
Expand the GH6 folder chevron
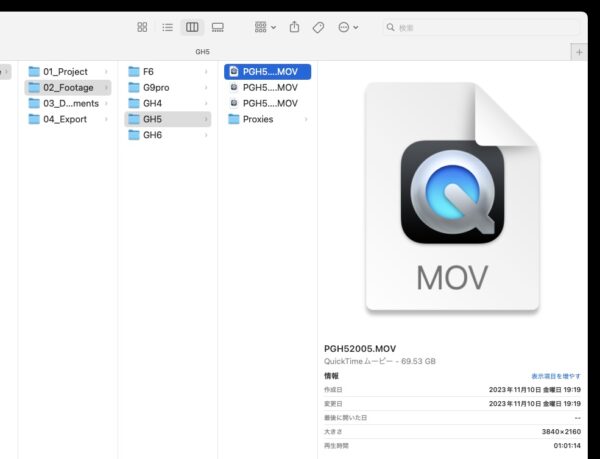click(x=206, y=135)
